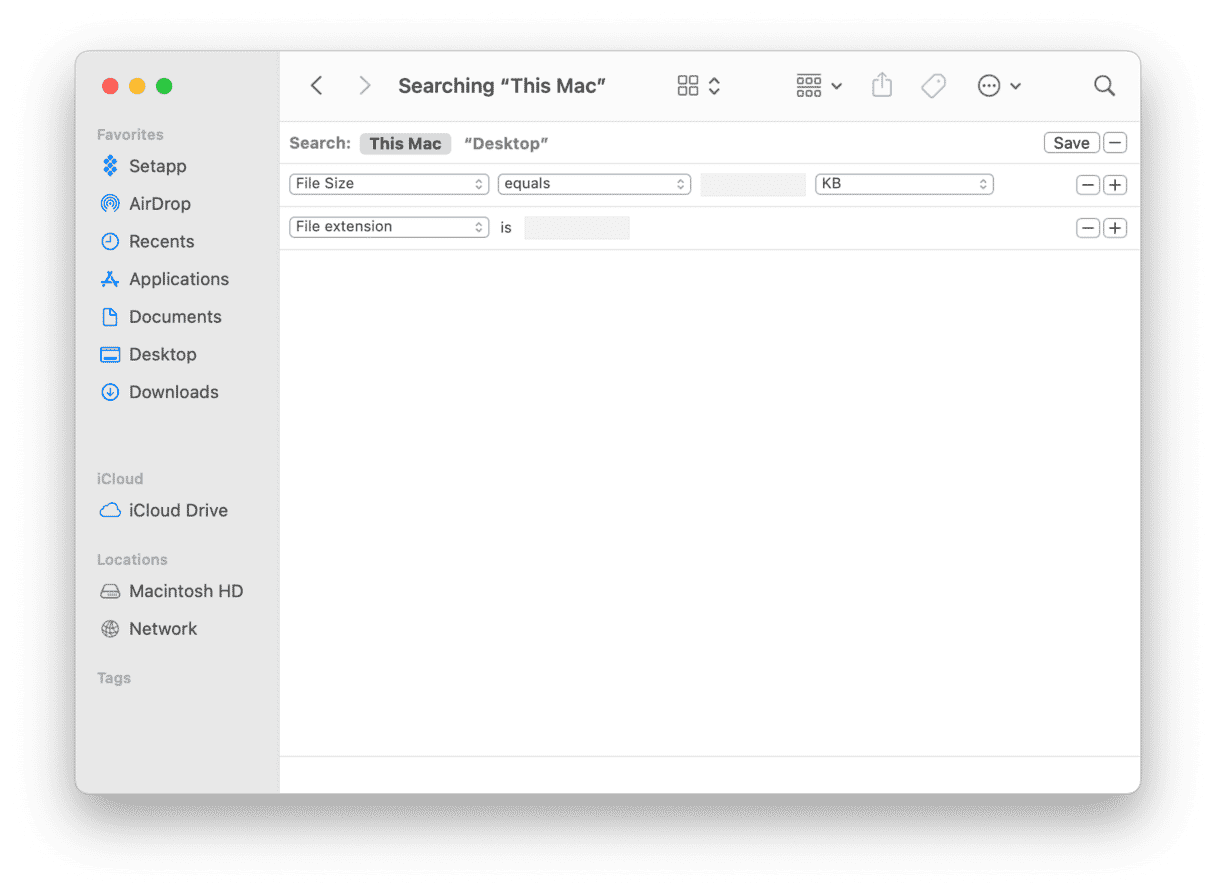Switch search scope to Desktop

tap(506, 143)
